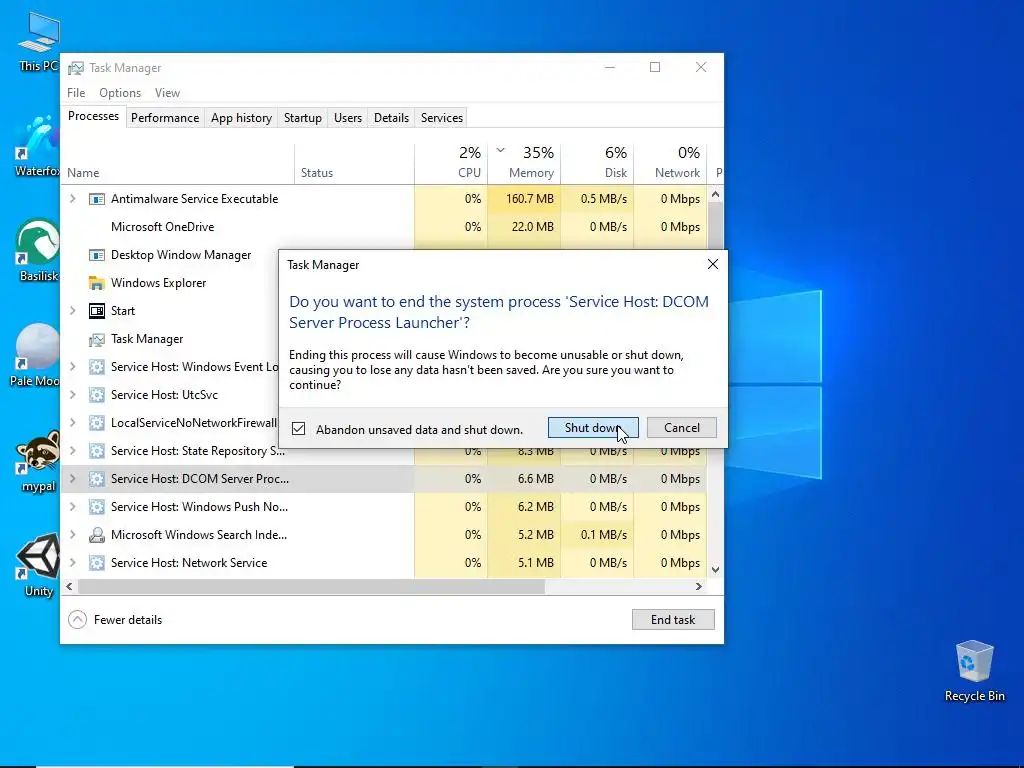Switch to the Services tab
Screen dimensions: 1024x768
[441, 118]
